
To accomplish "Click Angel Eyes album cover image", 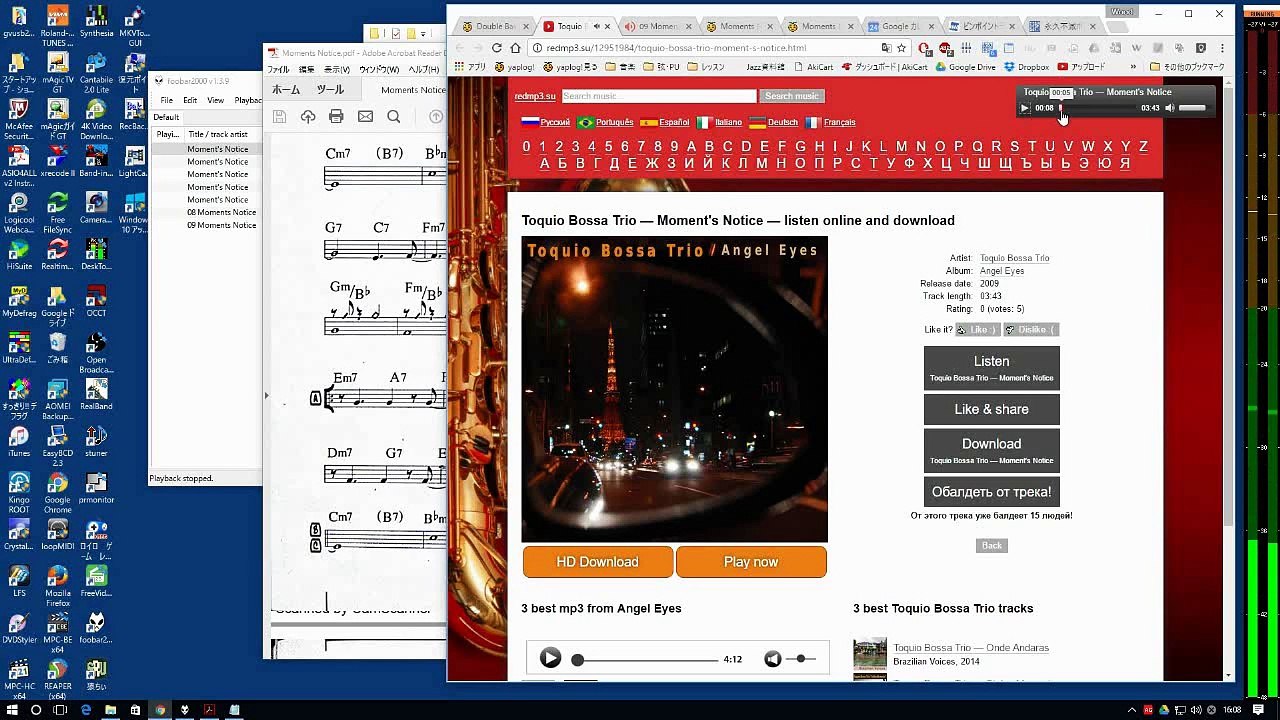I will [x=674, y=389].
